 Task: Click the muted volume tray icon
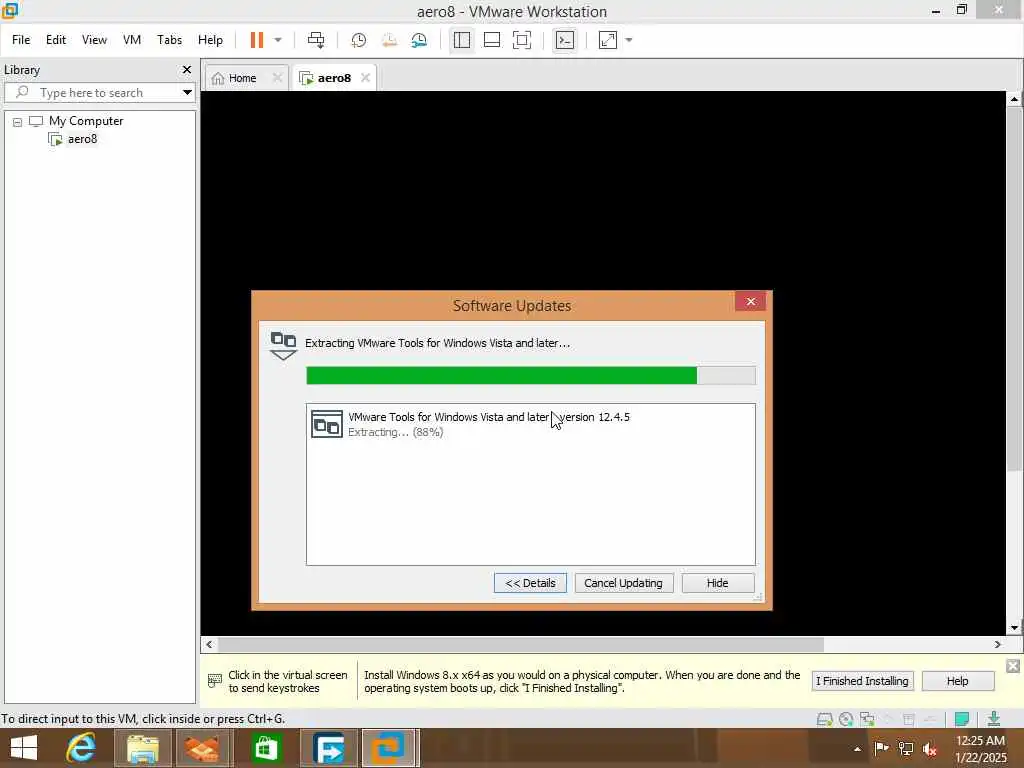(x=930, y=748)
